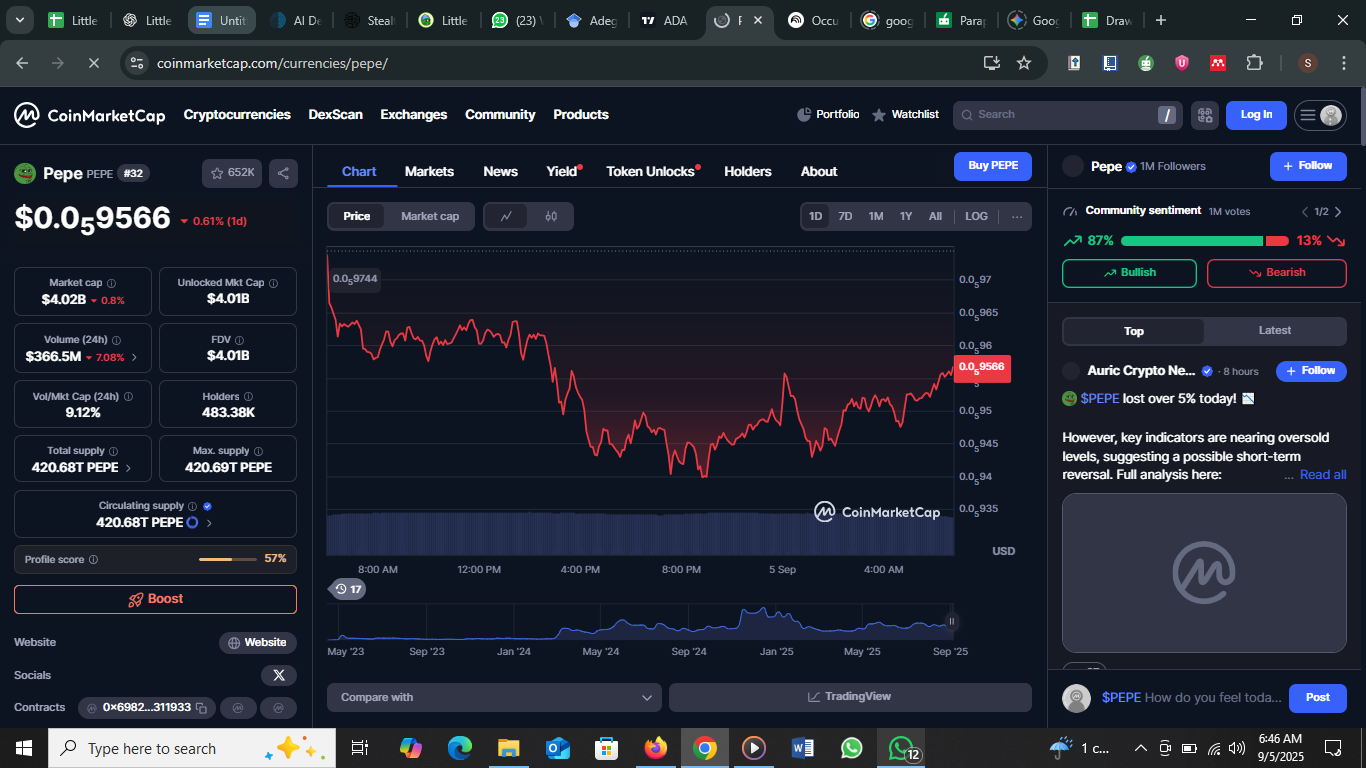Click the Market cap info icon
This screenshot has width=1366, height=768.
click(111, 283)
